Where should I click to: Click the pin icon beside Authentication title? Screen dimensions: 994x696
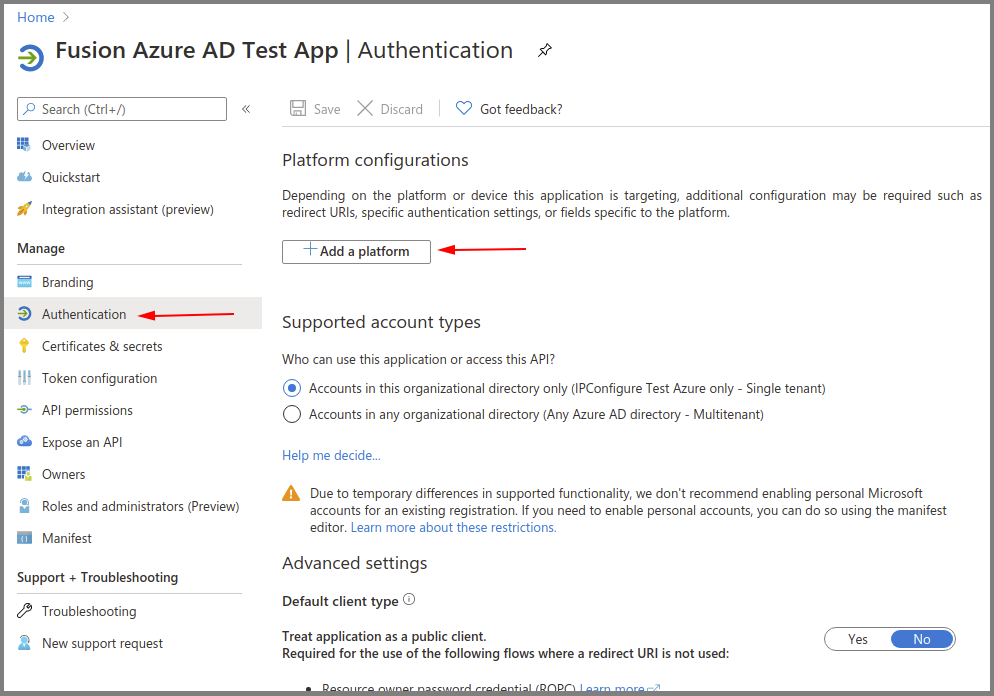[545, 50]
